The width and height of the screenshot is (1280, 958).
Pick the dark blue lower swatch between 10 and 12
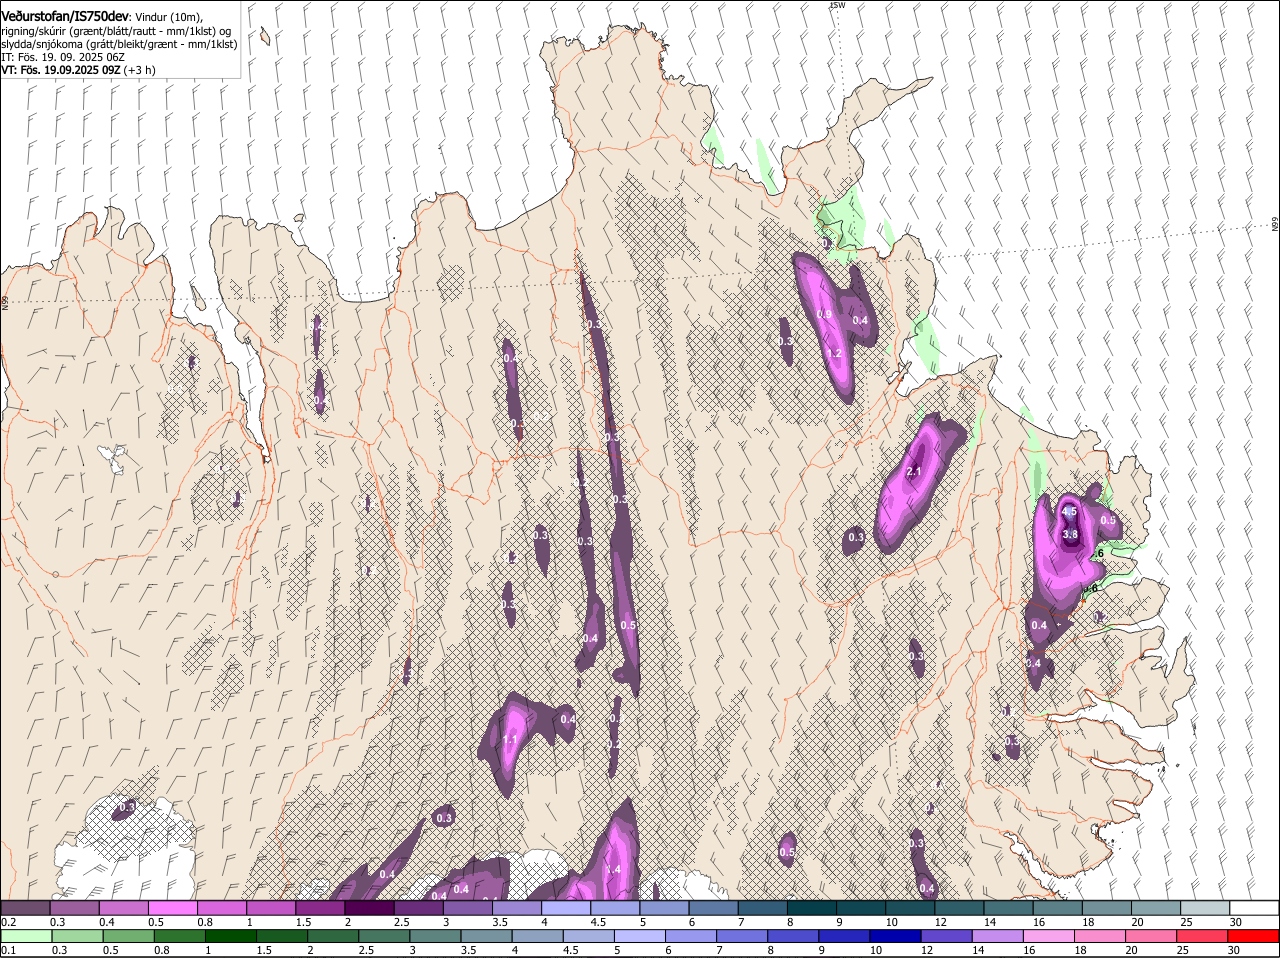pos(897,936)
